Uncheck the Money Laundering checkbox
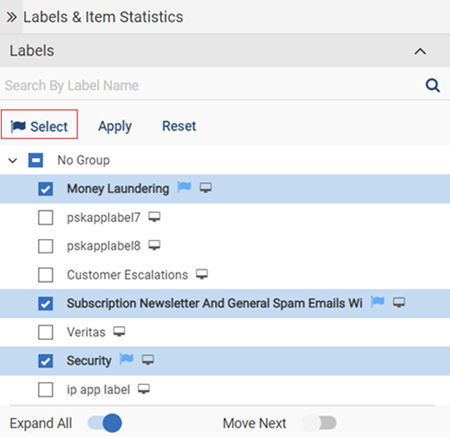The image size is (450, 437). 45,189
